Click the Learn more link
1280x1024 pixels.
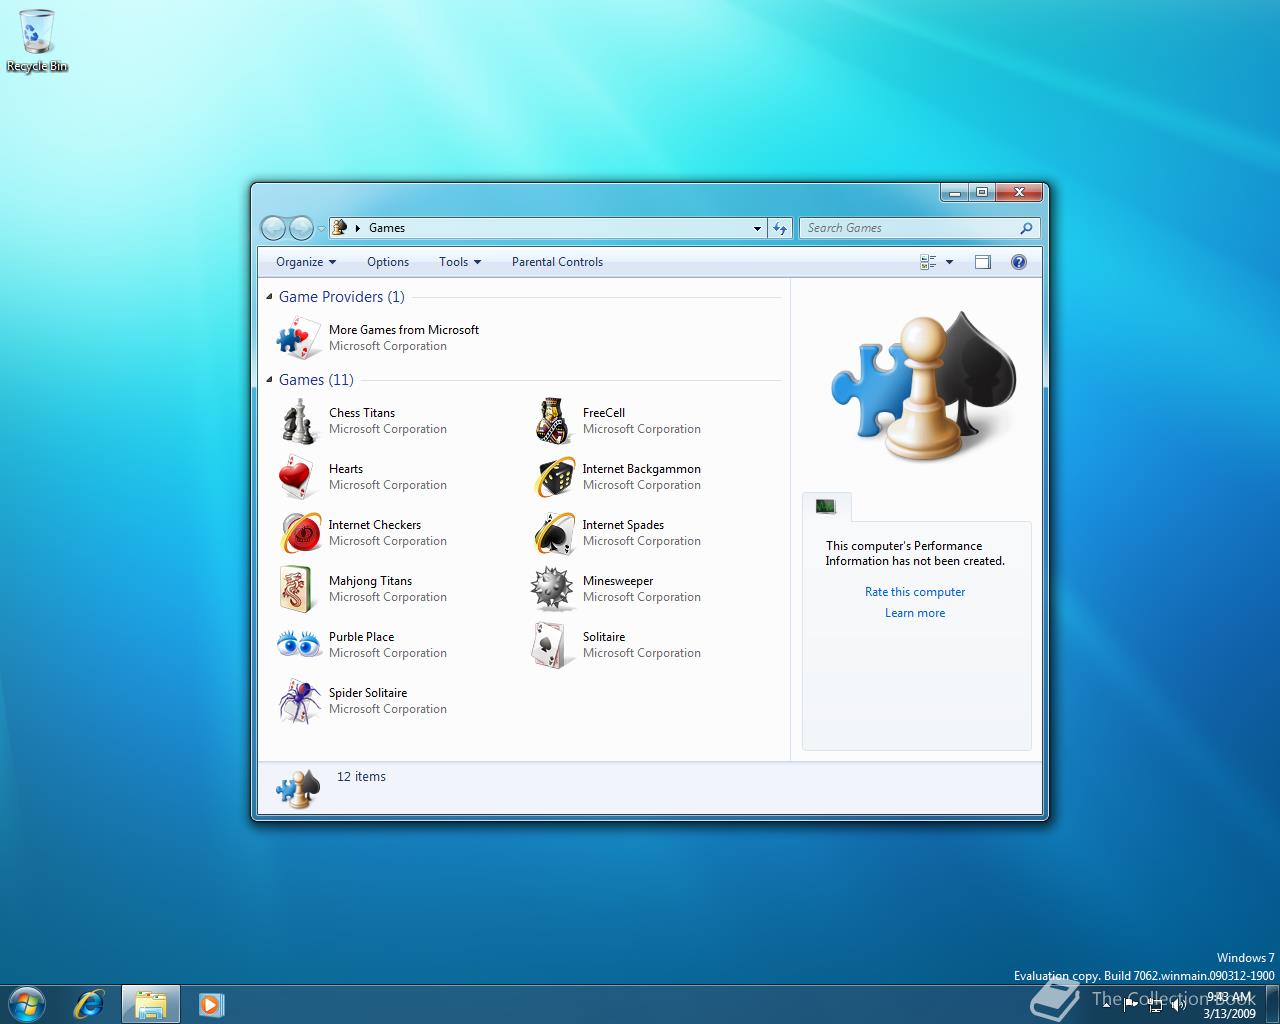tap(915, 613)
